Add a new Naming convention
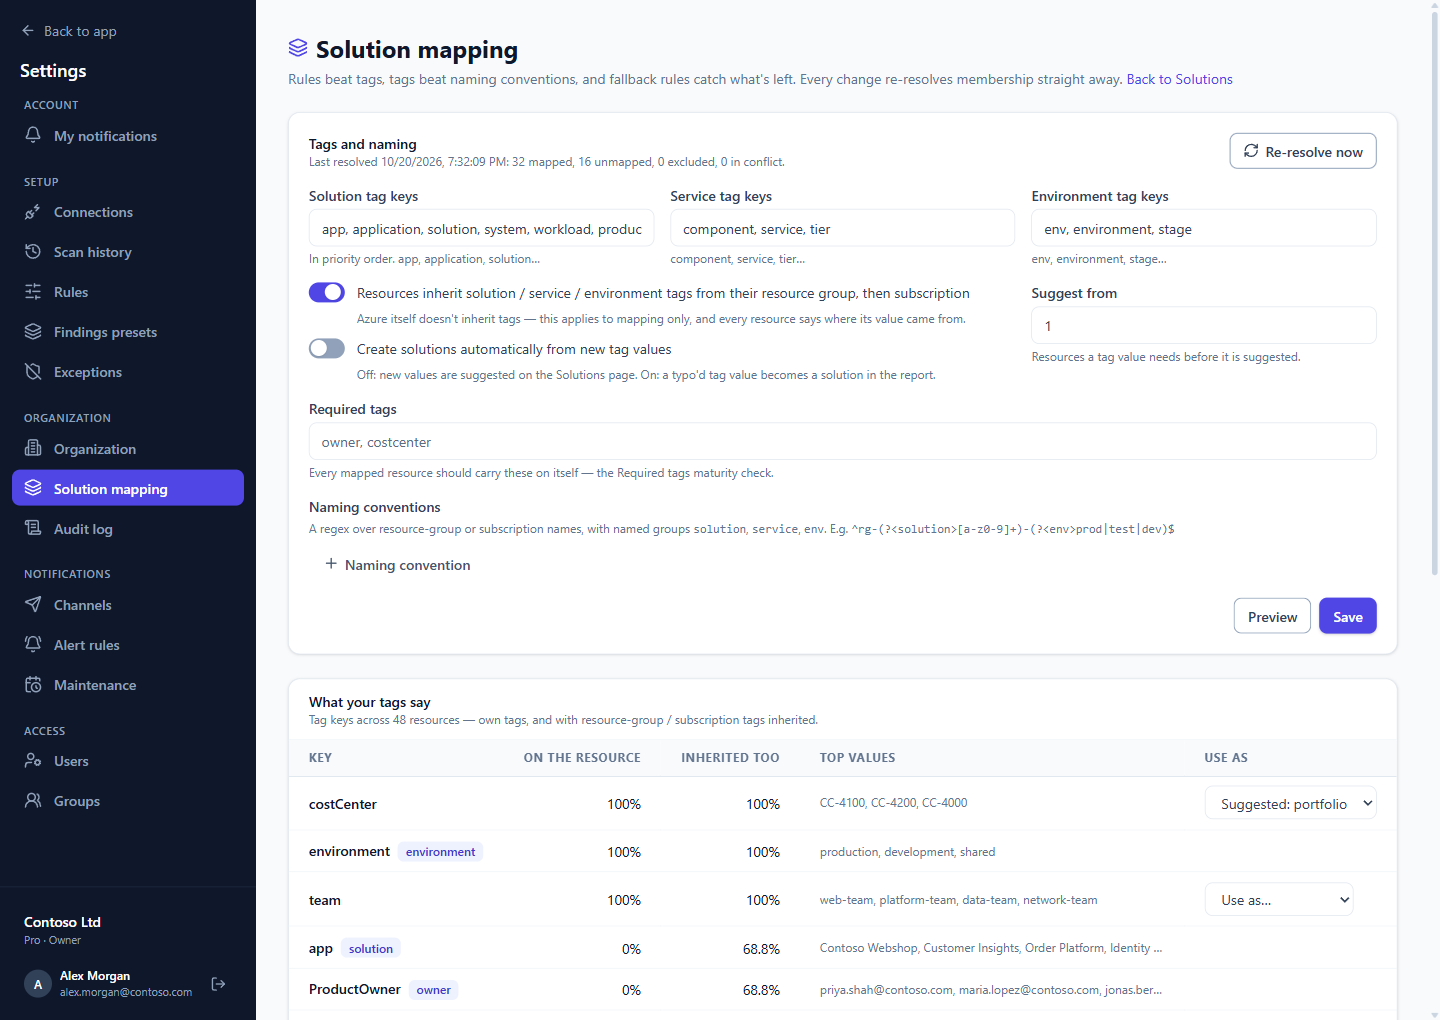 click(398, 565)
